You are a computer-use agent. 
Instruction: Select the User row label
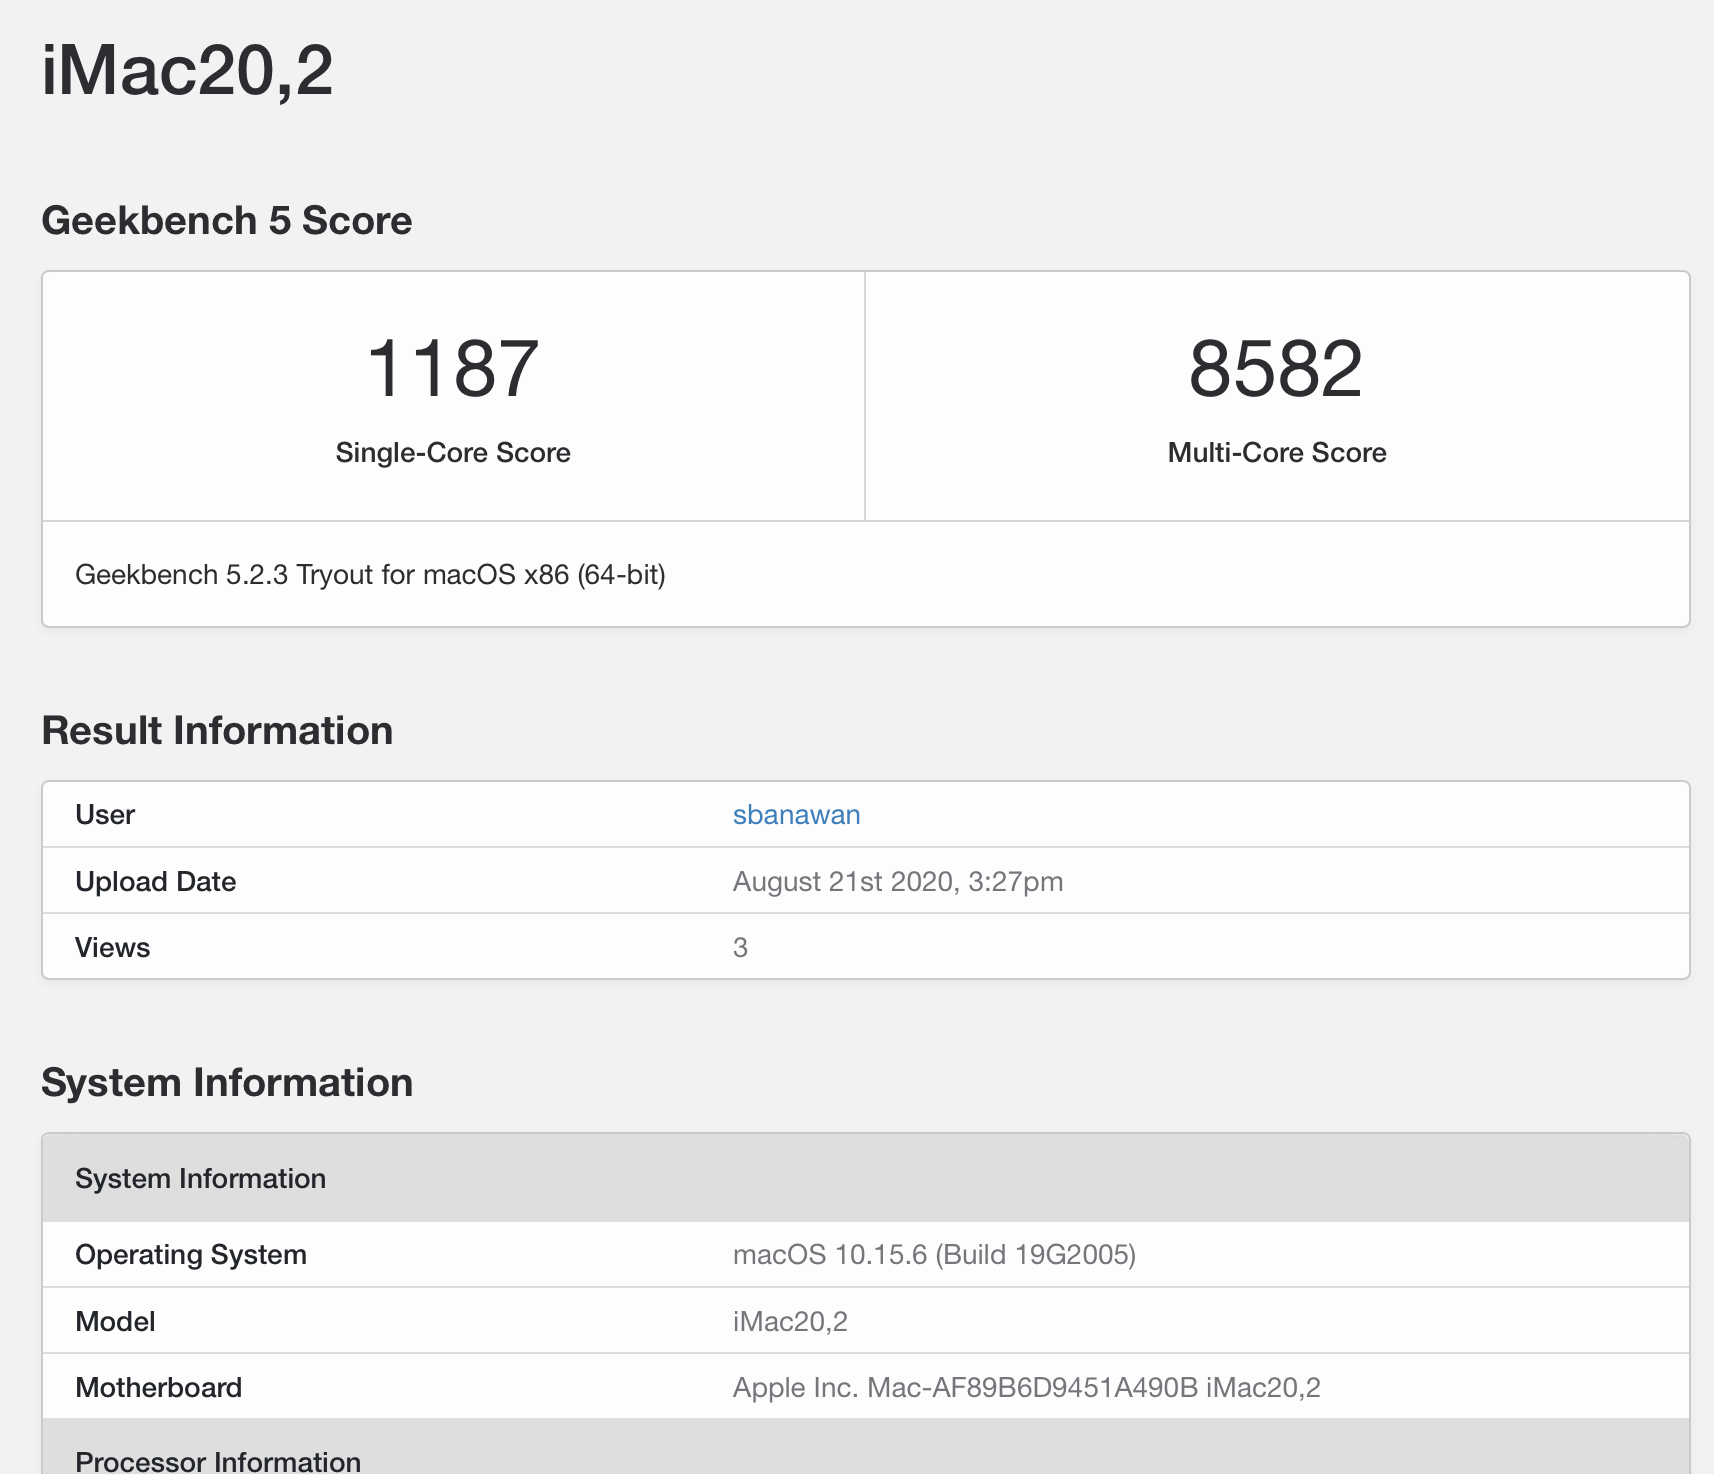click(105, 815)
